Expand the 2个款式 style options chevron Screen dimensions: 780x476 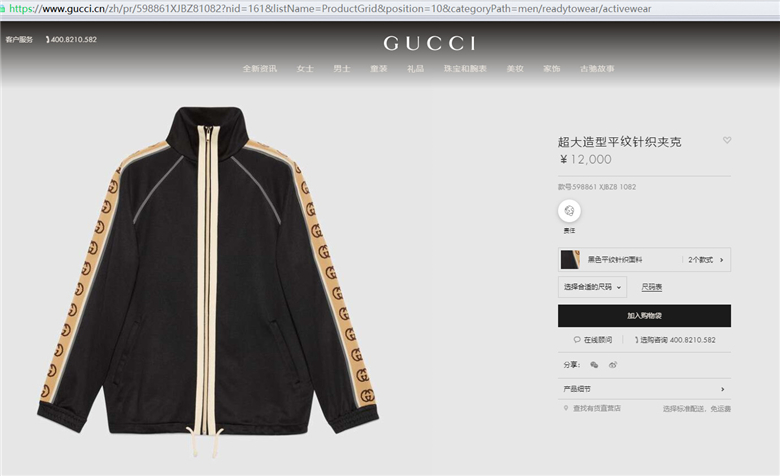click(x=722, y=260)
